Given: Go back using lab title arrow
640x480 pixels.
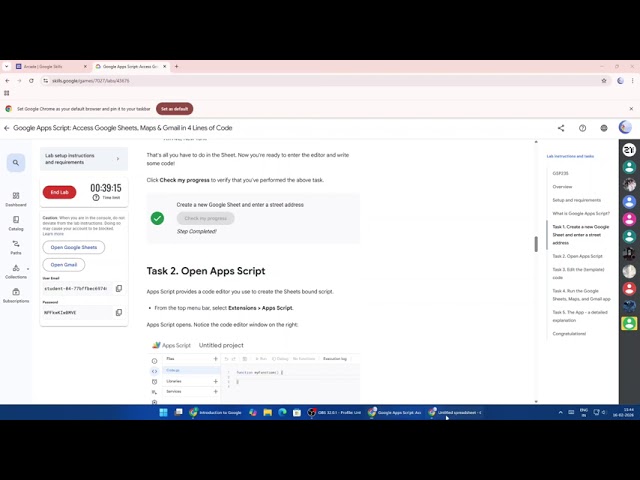Looking at the screenshot, I should click(x=7, y=128).
